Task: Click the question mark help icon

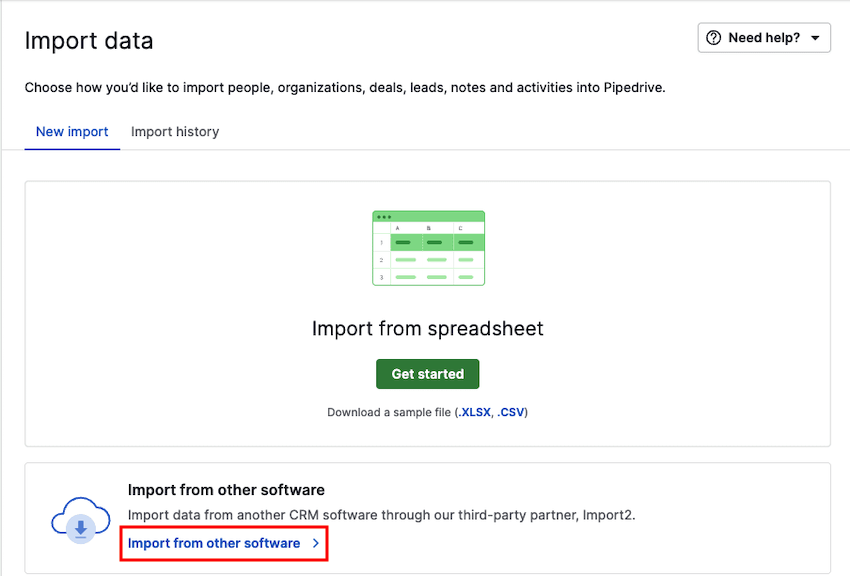Action: click(713, 38)
